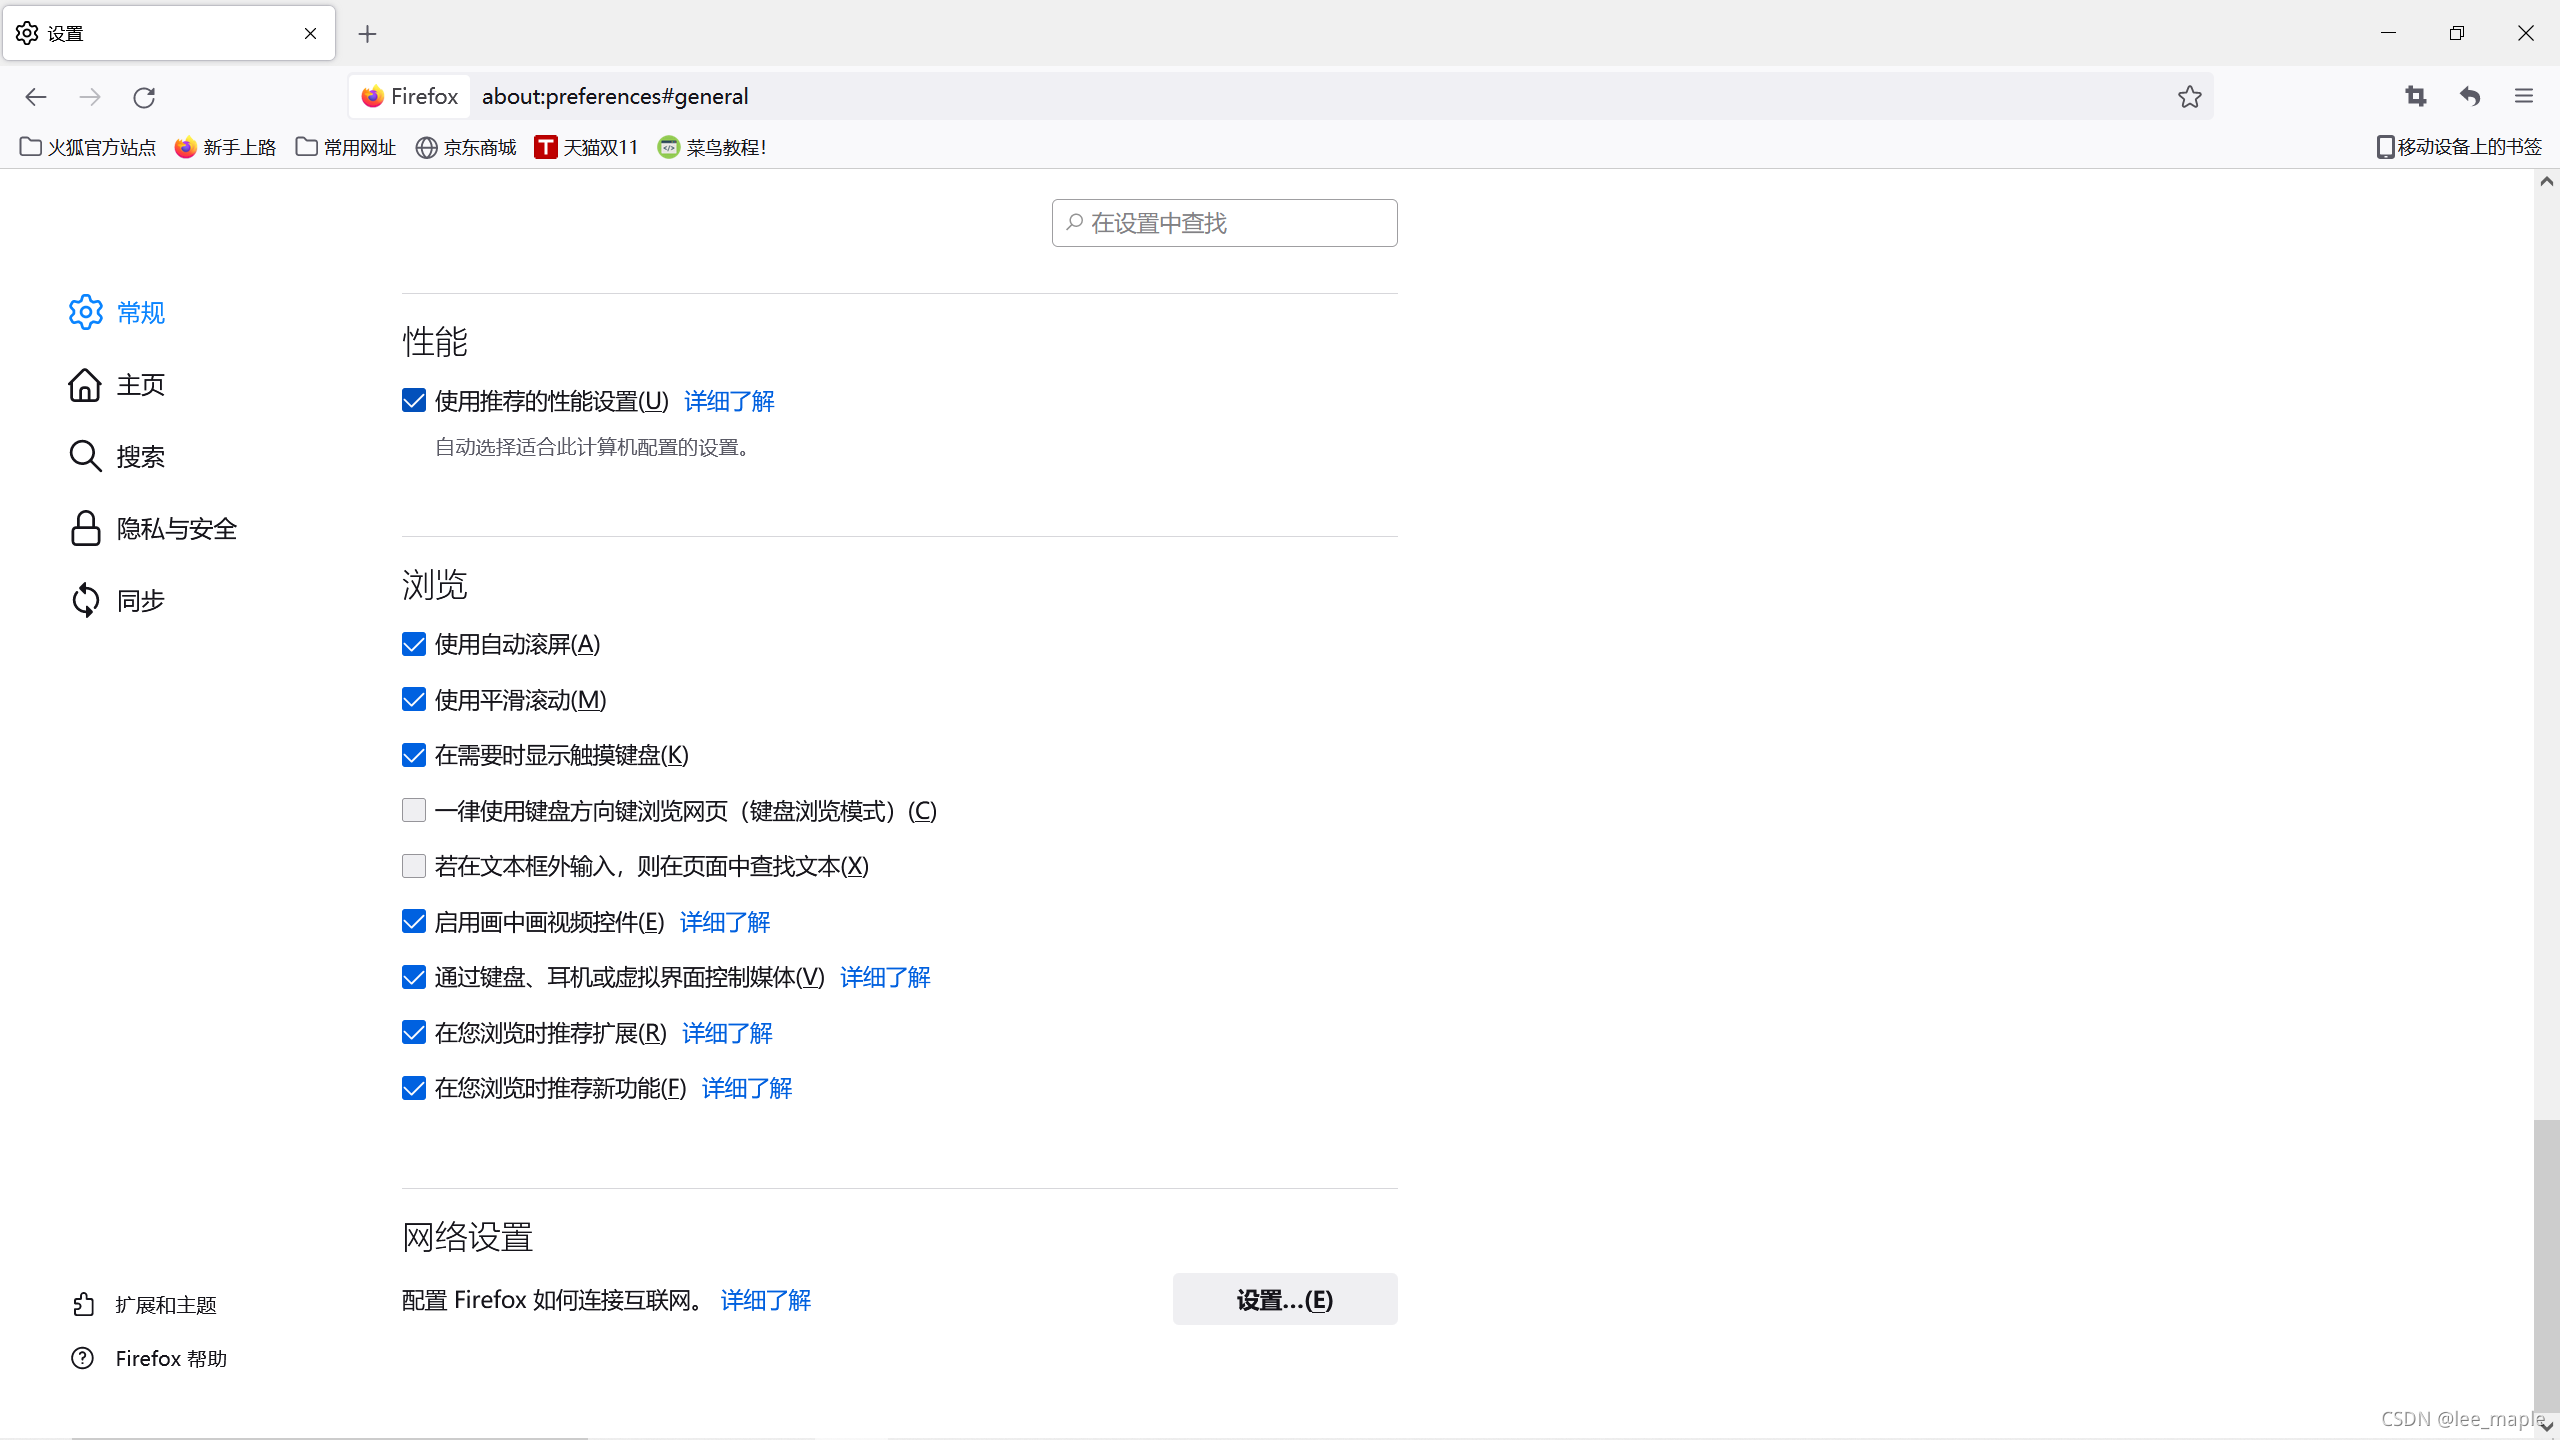2560x1440 pixels.
Task: Click the reload page icon
Action: coord(144,97)
